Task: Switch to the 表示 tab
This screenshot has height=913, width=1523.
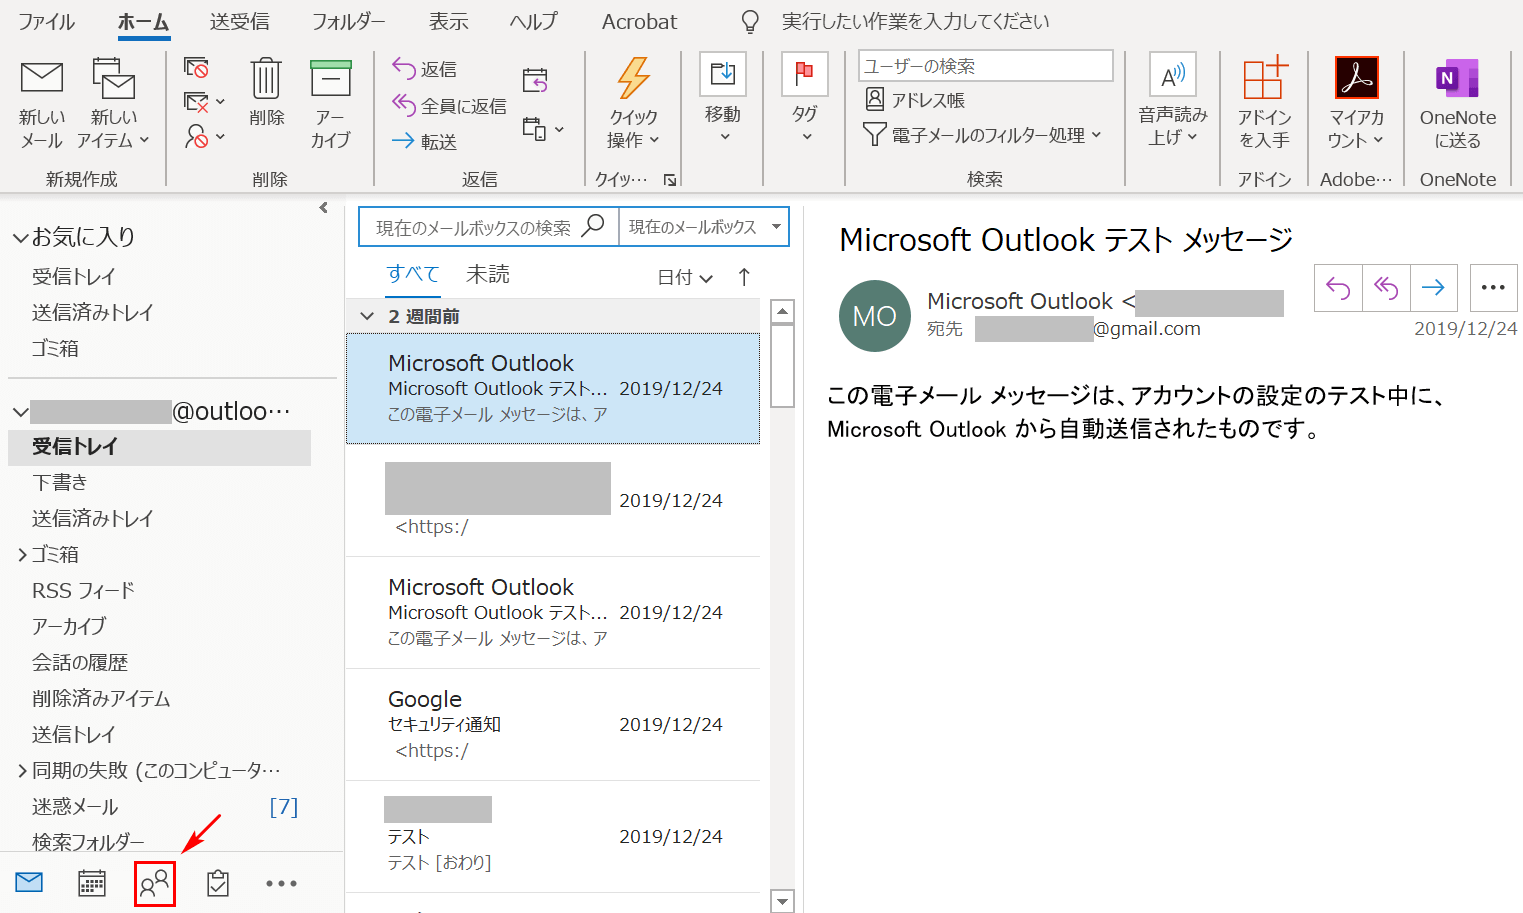Action: [x=448, y=21]
